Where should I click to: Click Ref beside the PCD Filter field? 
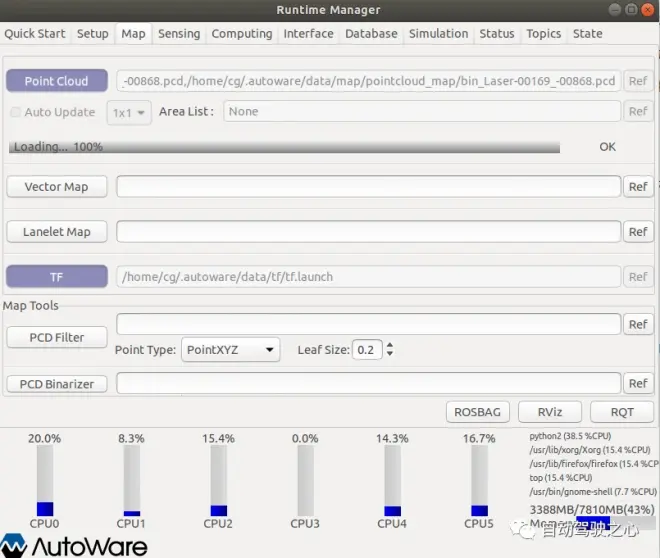(638, 324)
